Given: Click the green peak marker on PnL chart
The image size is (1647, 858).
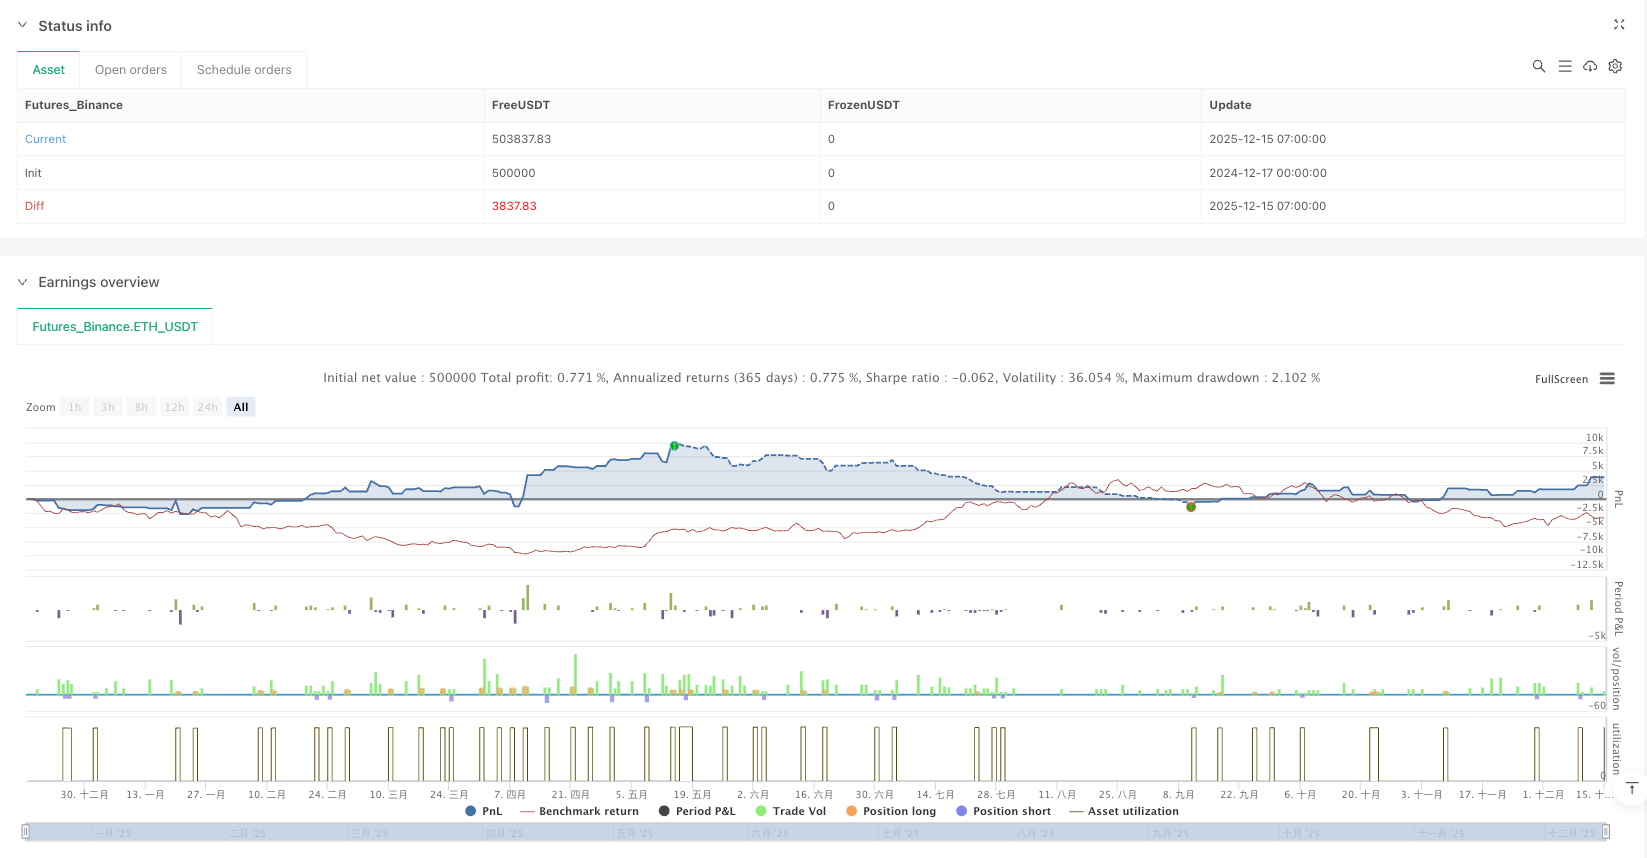Looking at the screenshot, I should (674, 446).
